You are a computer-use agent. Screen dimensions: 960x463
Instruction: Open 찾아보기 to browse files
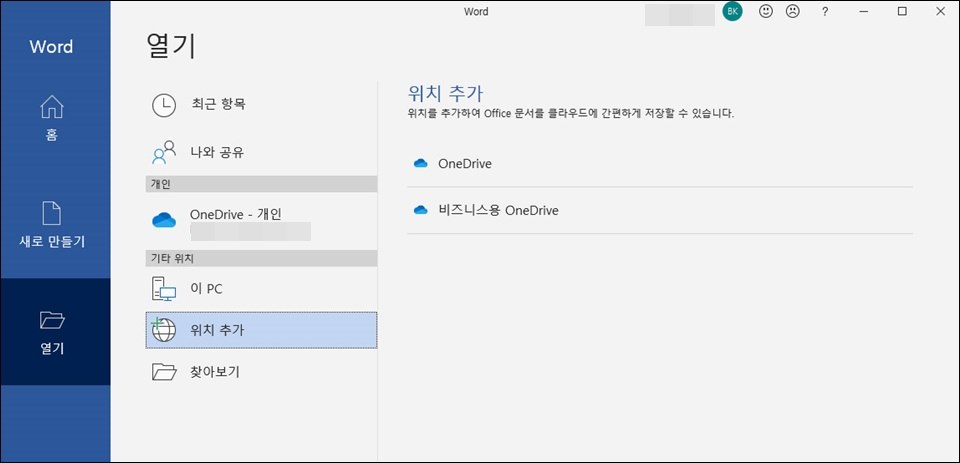[x=261, y=372]
